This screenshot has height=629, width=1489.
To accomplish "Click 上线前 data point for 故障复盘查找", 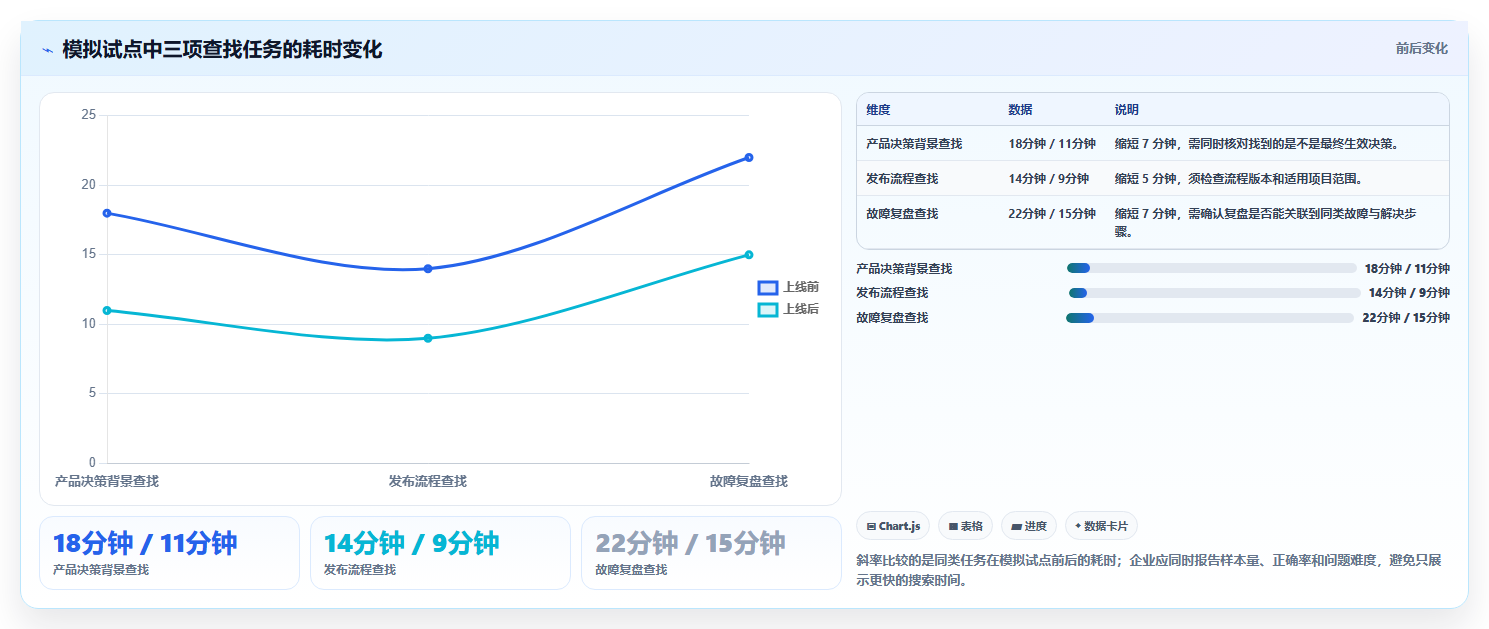I will [749, 157].
